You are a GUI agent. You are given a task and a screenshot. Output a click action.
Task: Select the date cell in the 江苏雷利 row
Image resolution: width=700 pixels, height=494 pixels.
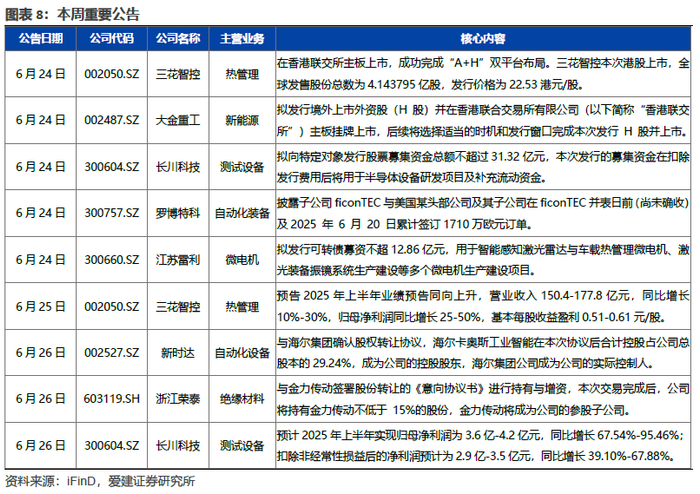[x=41, y=260]
